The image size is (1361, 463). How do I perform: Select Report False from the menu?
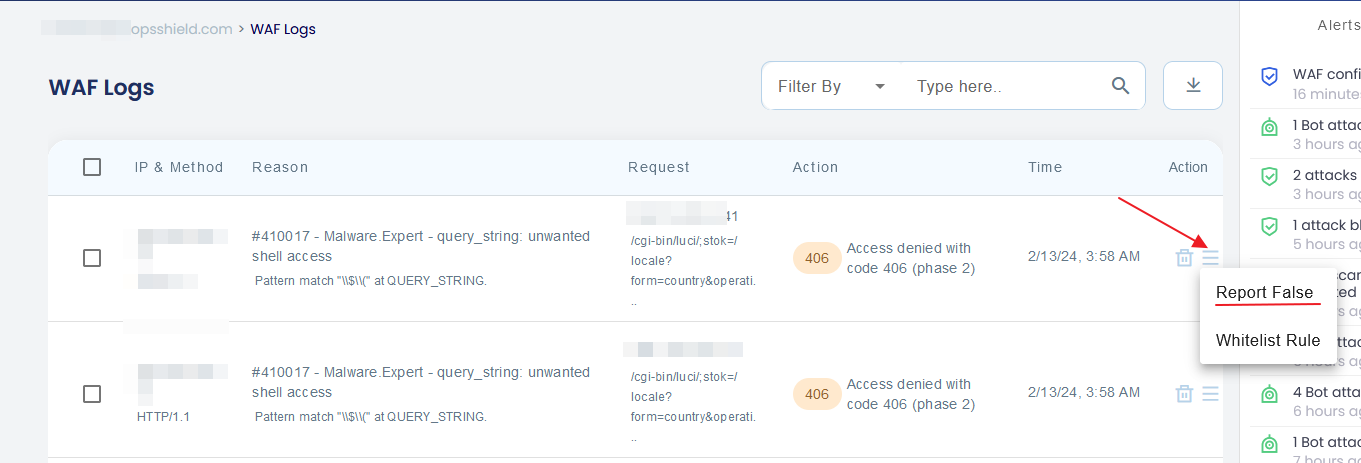point(1264,293)
